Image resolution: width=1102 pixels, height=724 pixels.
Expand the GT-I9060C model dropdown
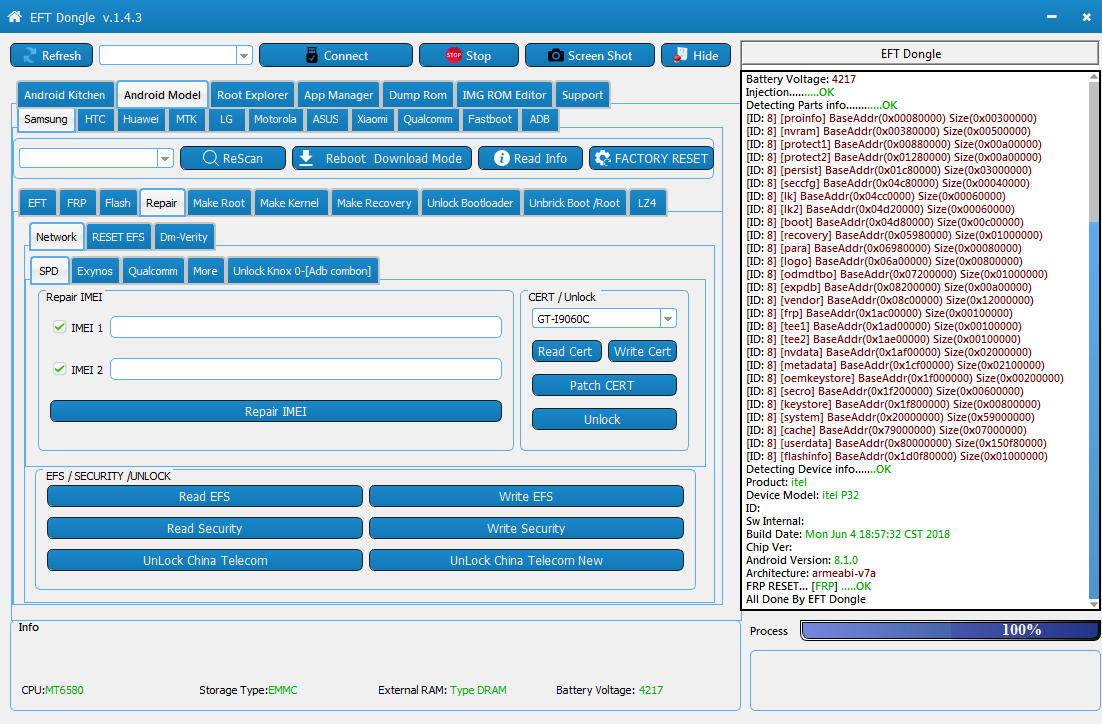click(668, 319)
